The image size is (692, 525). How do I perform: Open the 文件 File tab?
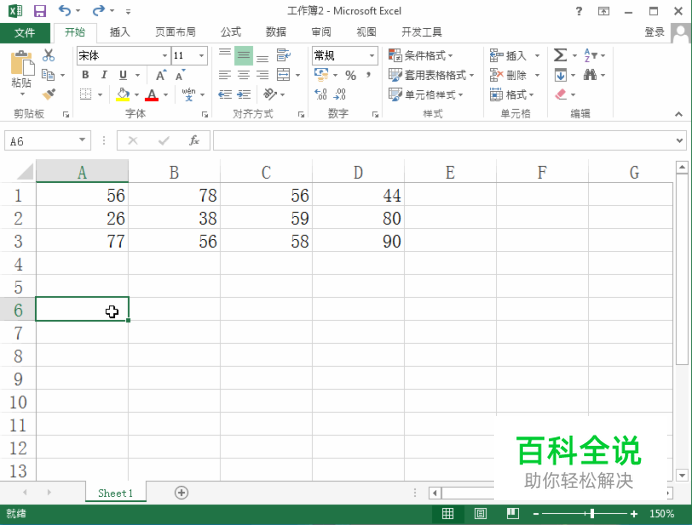[x=25, y=32]
